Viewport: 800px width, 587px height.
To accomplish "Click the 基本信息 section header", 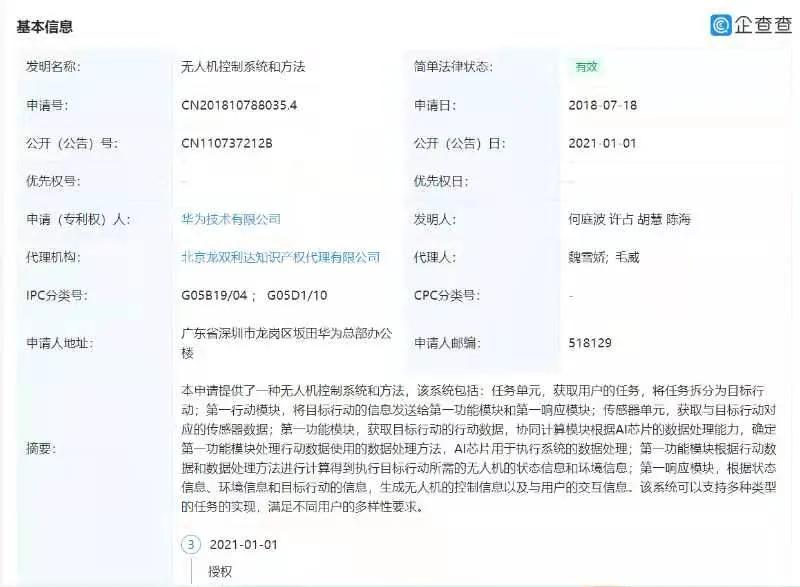I will pos(44,29).
